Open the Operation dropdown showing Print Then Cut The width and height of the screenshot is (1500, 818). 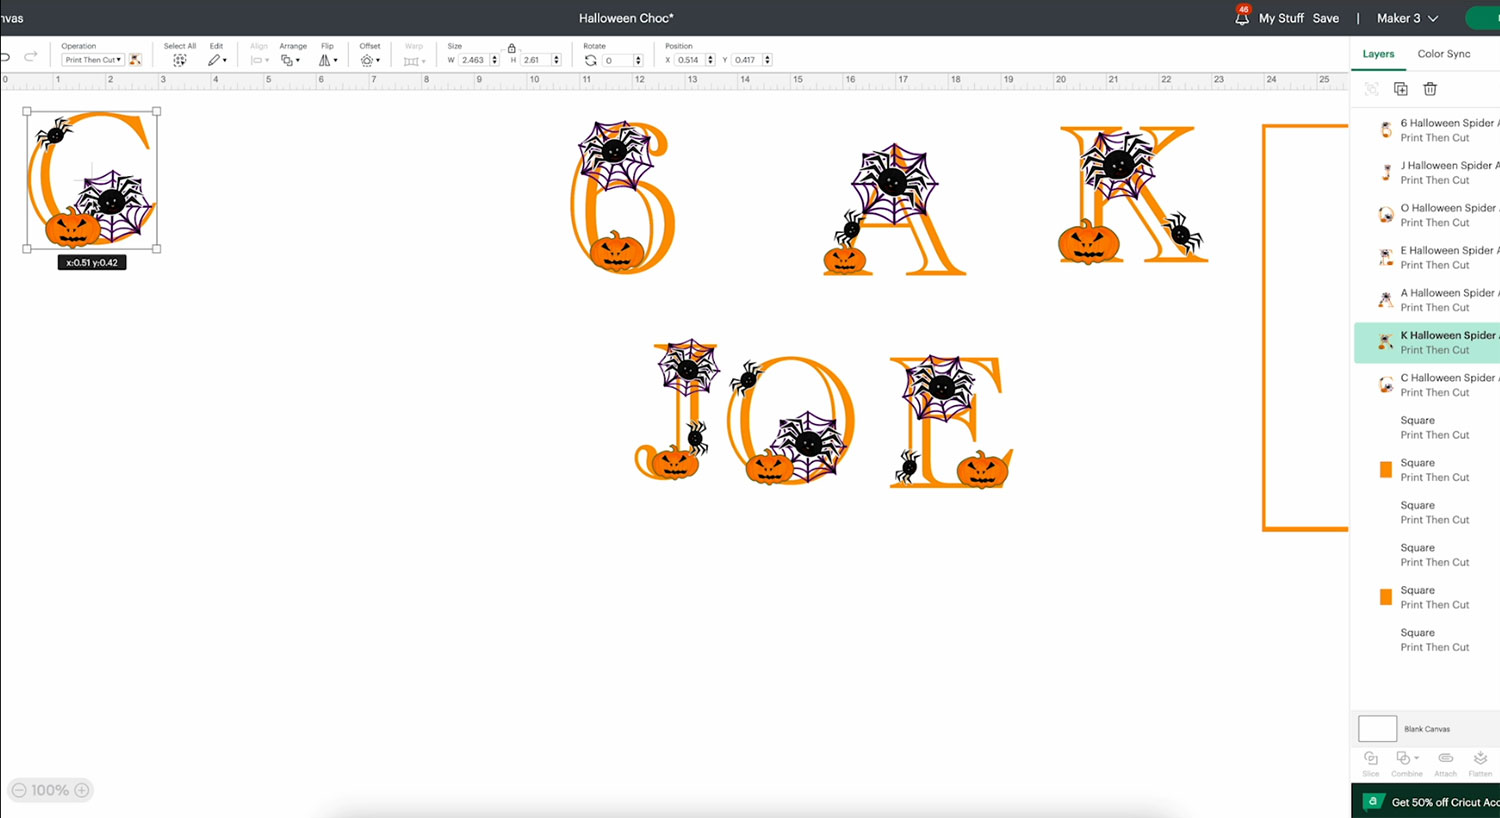(93, 60)
